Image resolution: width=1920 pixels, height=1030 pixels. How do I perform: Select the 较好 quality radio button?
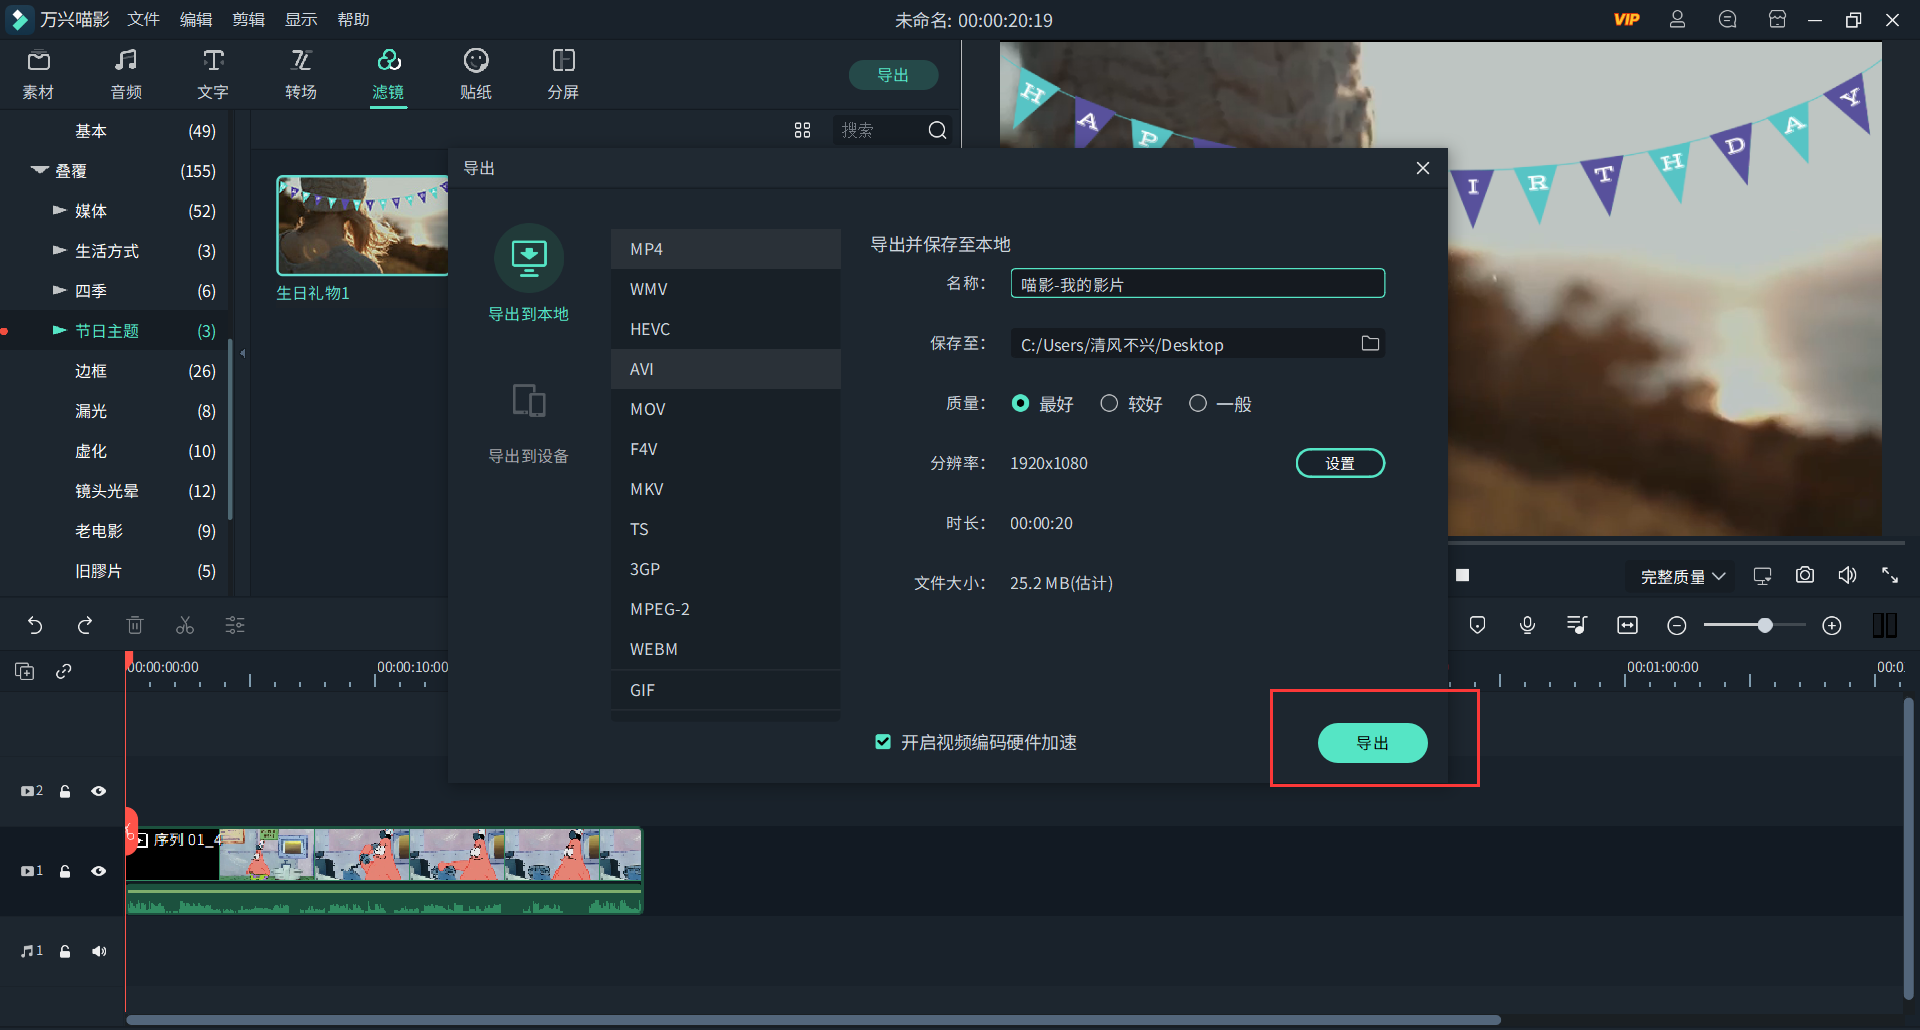tap(1109, 403)
